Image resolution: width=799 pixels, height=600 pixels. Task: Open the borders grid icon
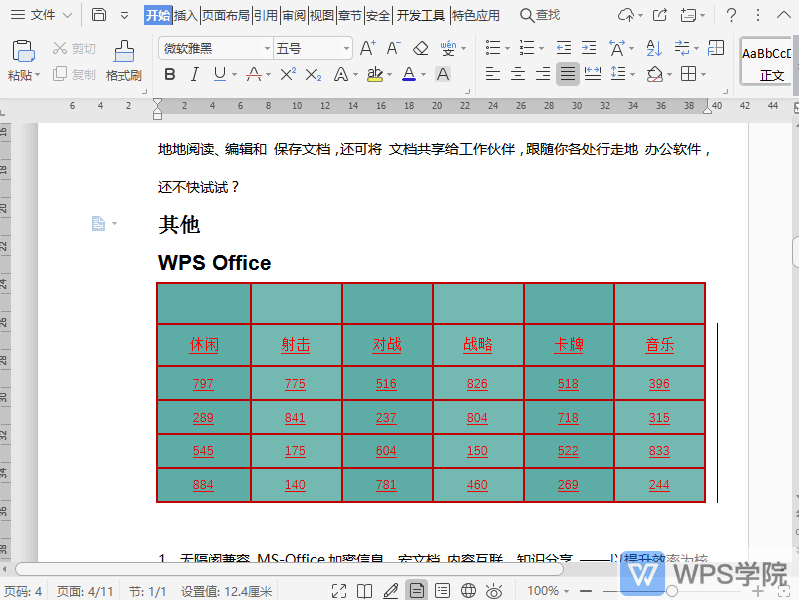tap(688, 74)
